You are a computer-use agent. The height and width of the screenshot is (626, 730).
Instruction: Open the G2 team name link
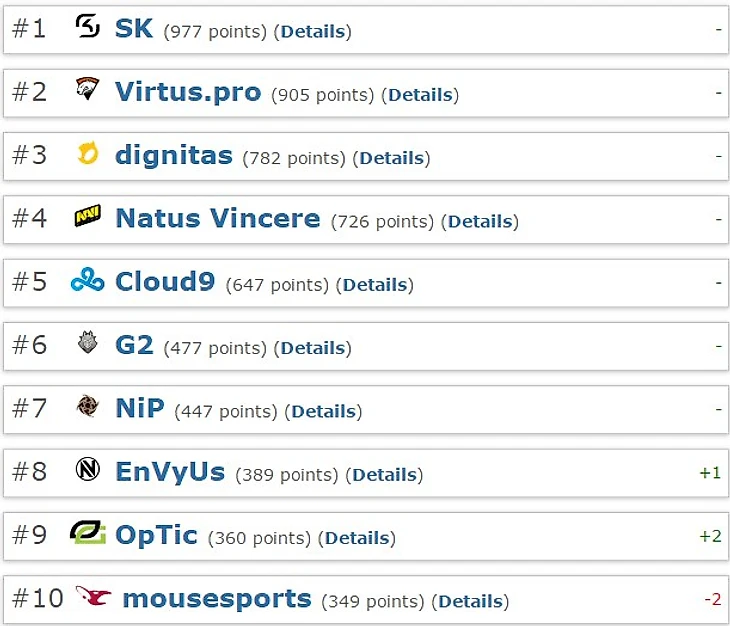(x=134, y=345)
